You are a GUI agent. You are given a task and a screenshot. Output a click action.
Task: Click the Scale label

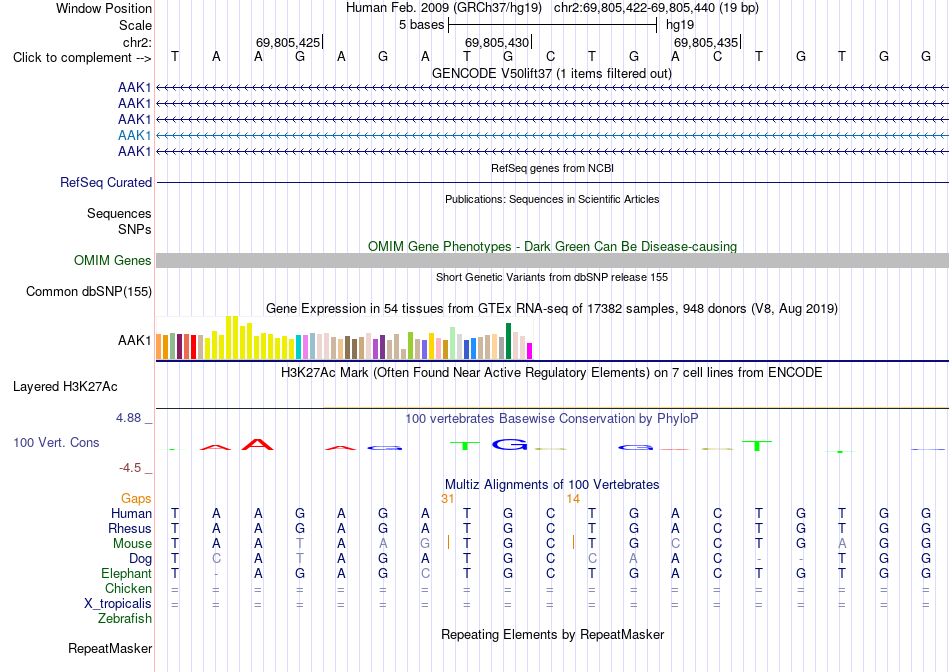click(136, 25)
